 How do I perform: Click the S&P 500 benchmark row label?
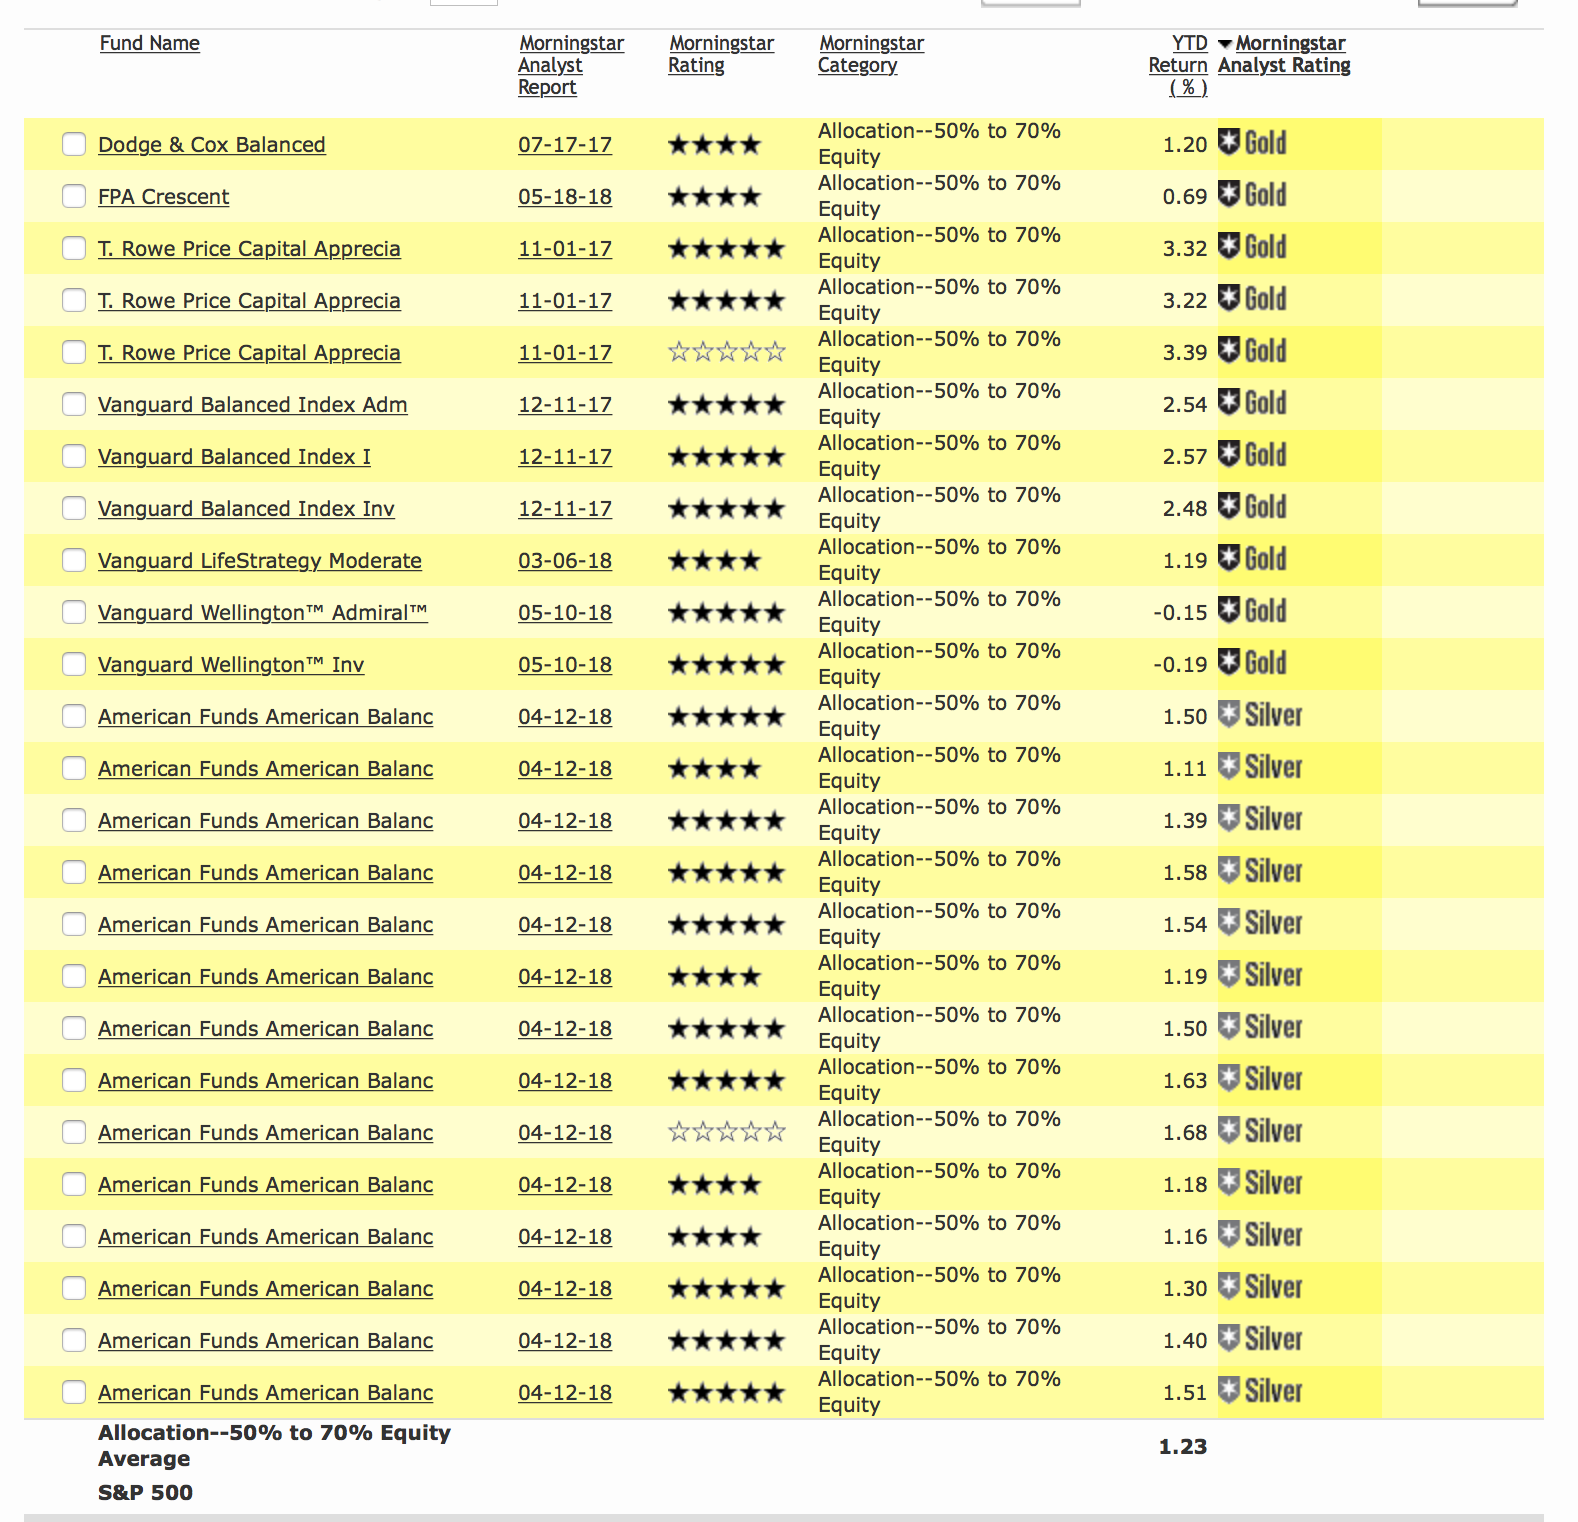[x=145, y=1492]
